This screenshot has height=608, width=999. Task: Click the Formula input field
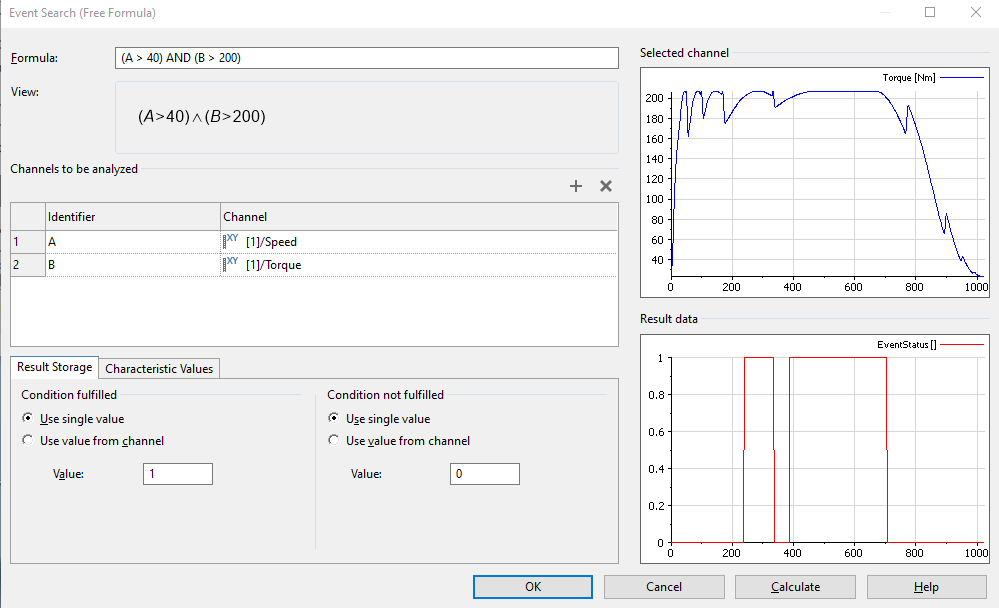pos(367,58)
